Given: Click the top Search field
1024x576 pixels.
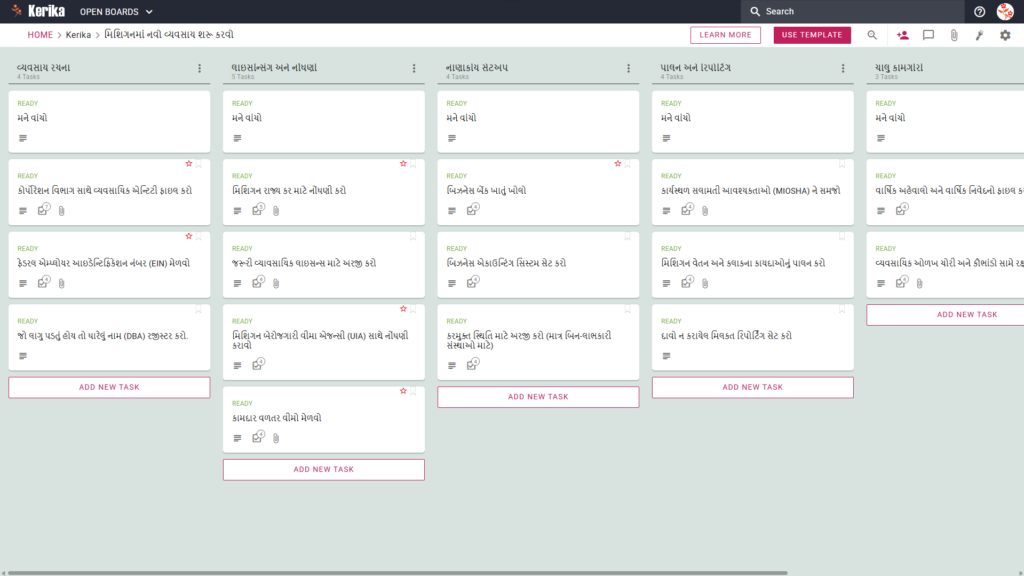Looking at the screenshot, I should pos(852,11).
